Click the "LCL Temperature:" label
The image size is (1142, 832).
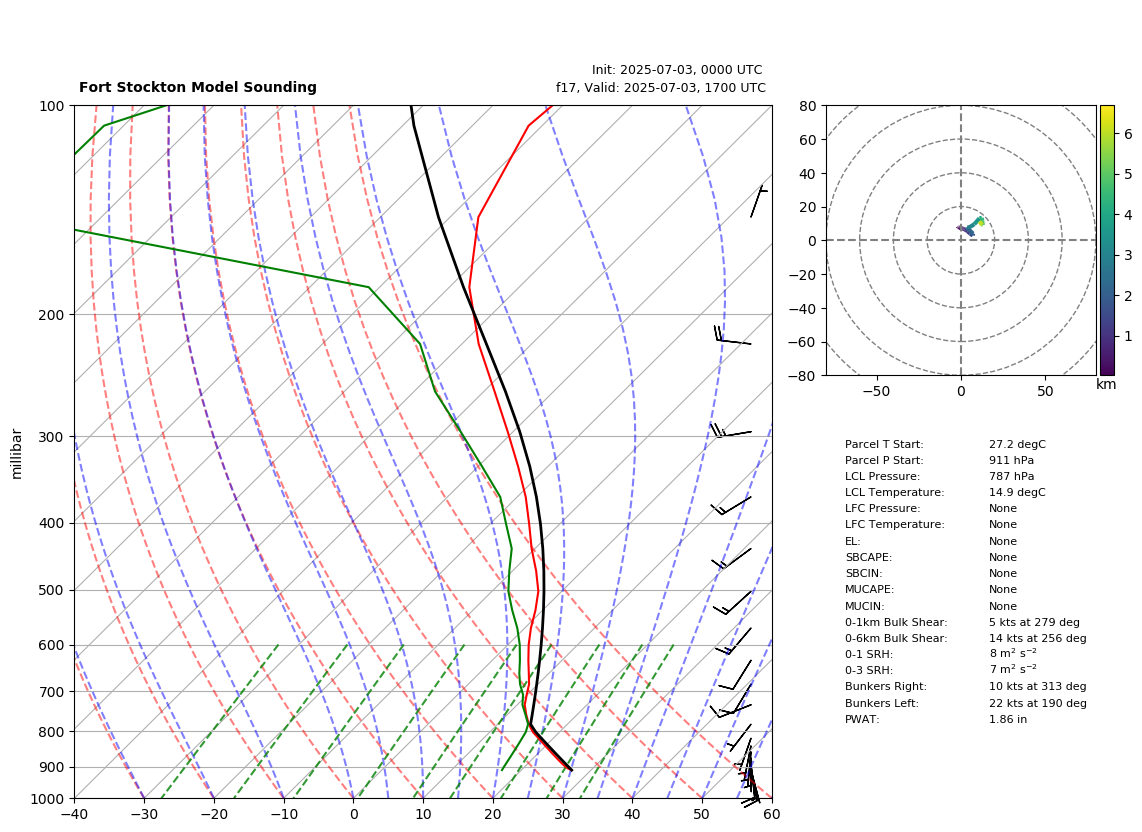[x=894, y=492]
